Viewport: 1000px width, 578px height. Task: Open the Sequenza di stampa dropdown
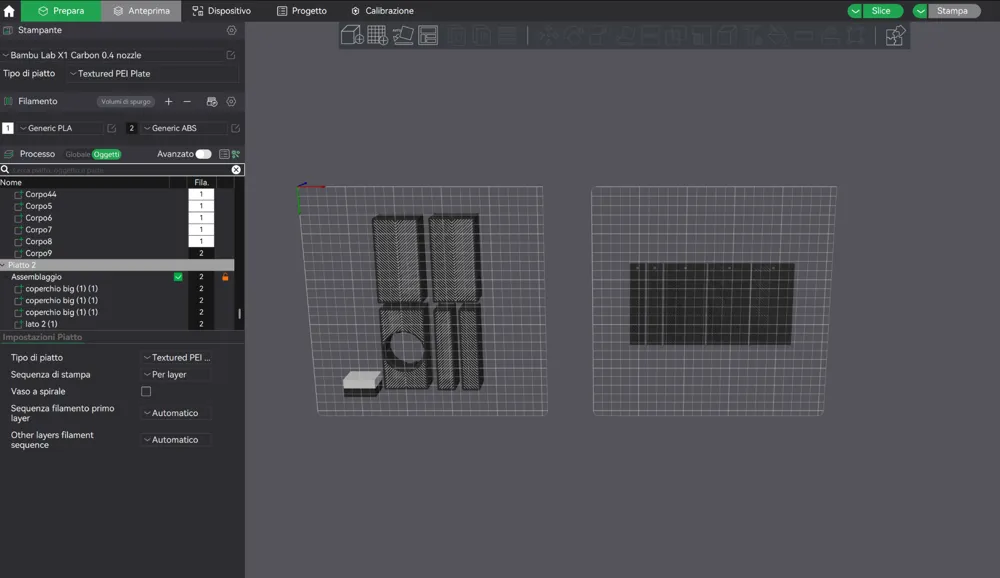tap(177, 374)
